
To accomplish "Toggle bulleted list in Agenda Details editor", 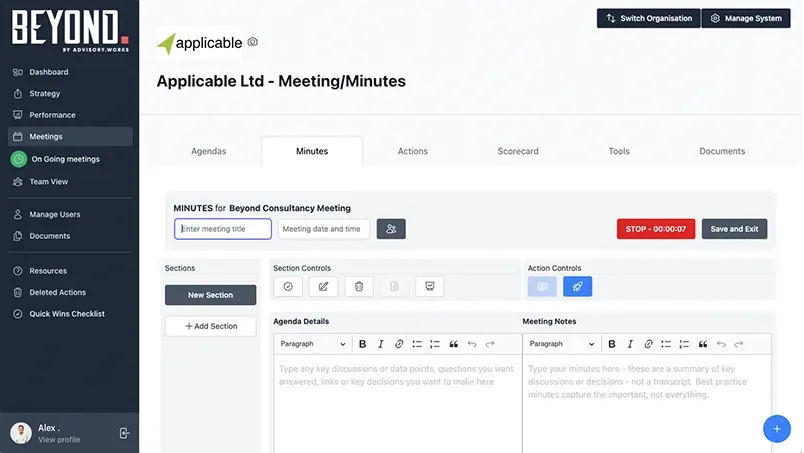I will pos(417,344).
